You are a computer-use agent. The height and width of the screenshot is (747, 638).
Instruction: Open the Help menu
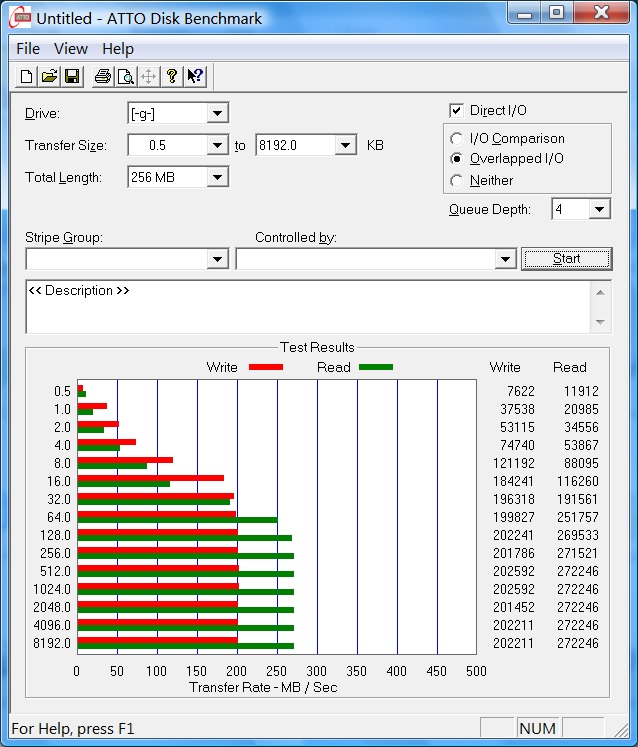118,49
